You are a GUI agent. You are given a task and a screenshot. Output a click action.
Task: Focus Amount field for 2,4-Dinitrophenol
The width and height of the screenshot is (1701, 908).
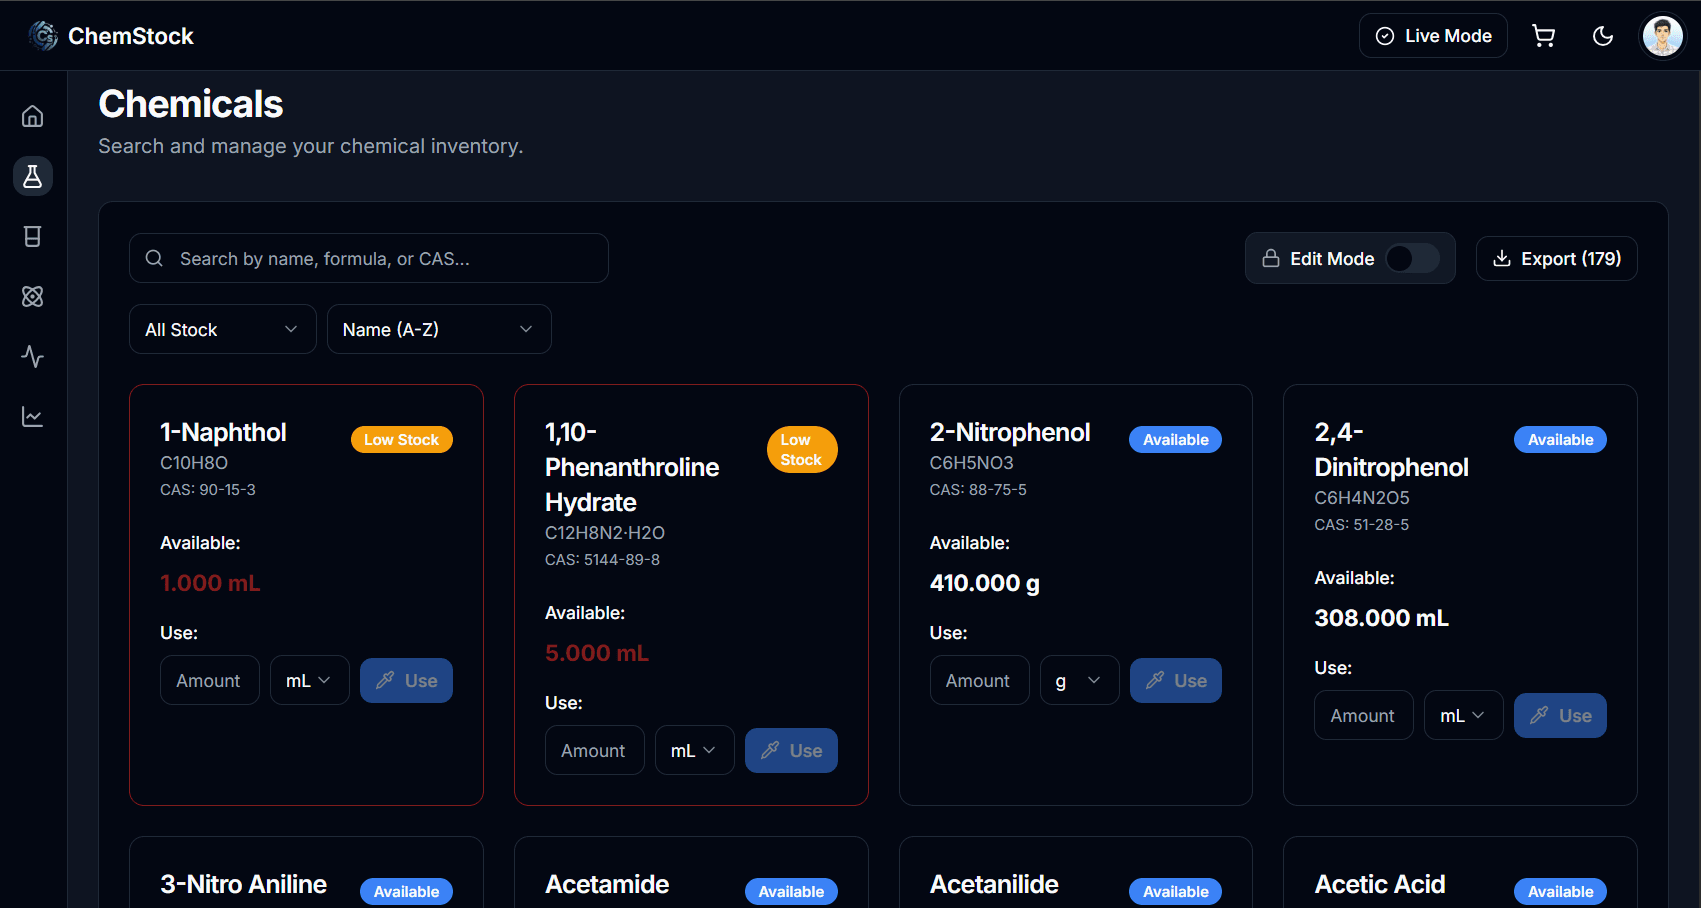pos(1364,715)
